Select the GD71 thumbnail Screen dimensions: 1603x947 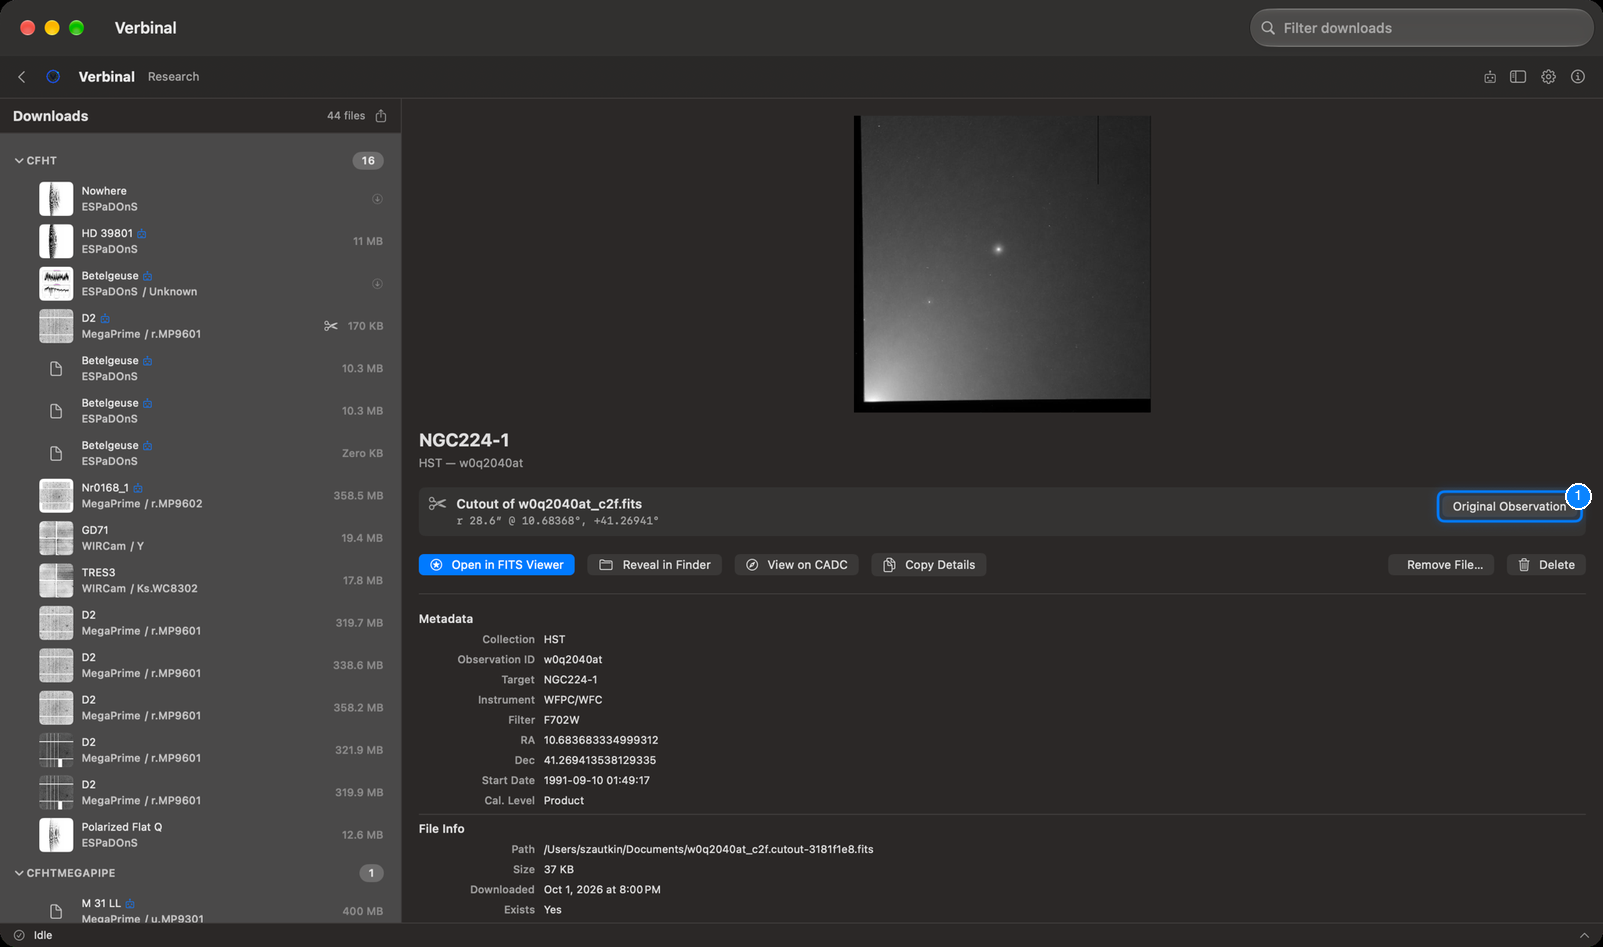pos(56,538)
